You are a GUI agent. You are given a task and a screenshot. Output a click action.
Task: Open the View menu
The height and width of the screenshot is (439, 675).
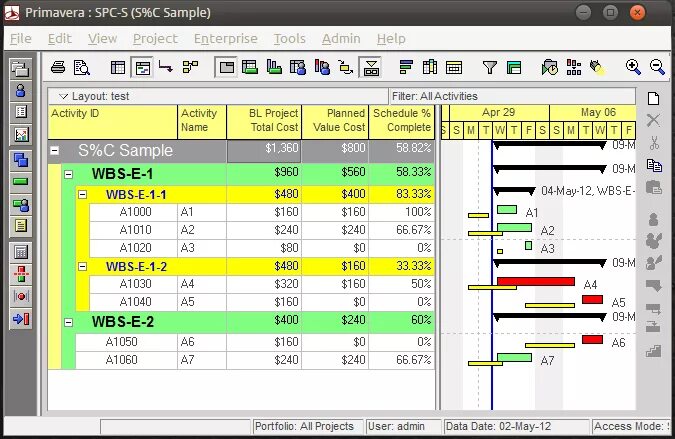(102, 39)
